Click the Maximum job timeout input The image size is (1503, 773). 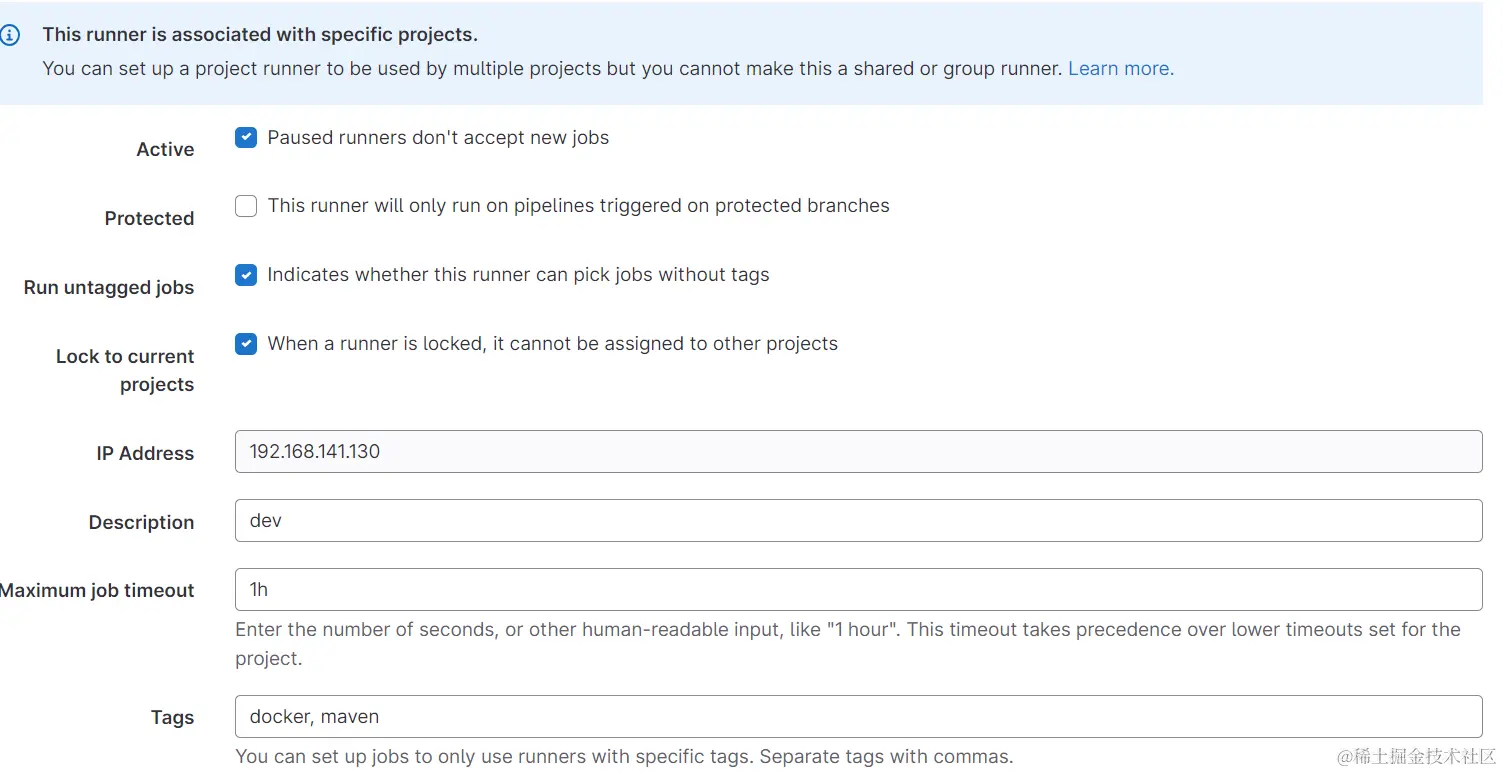858,590
